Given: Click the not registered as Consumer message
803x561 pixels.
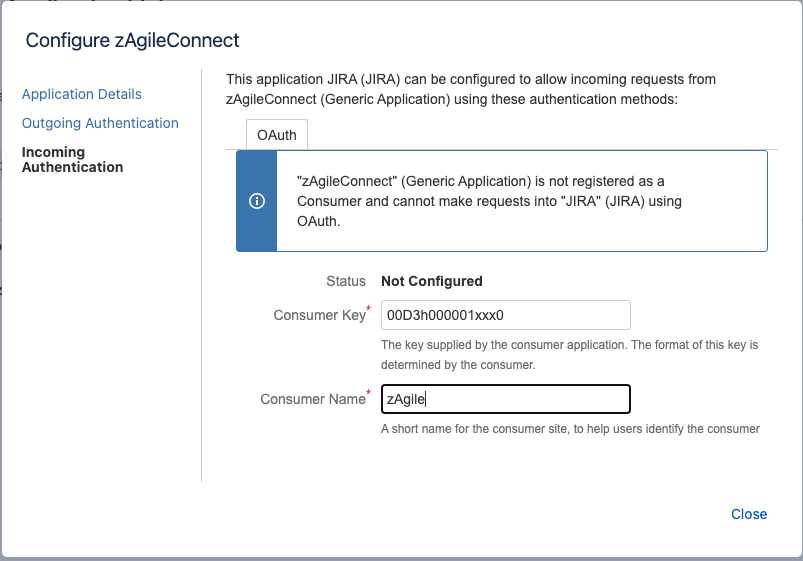Looking at the screenshot, I should pos(490,201).
